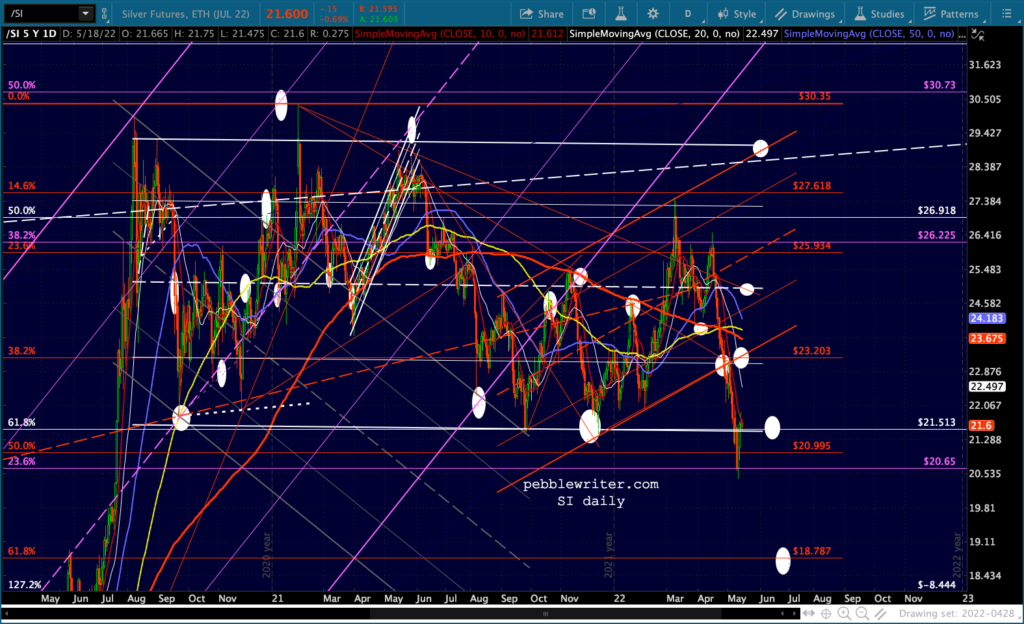Click the list menu icon at toolbar end
The image size is (1024, 624).
tap(1006, 14)
